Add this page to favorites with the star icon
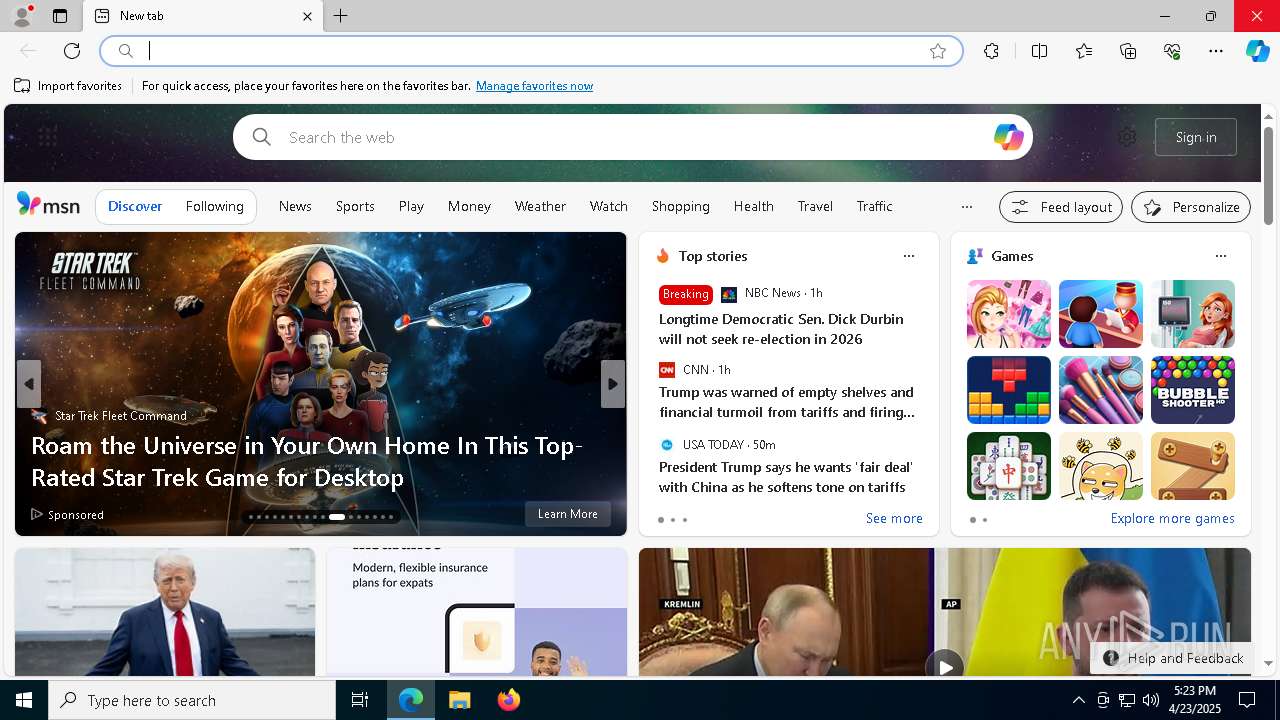The width and height of the screenshot is (1280, 720). tap(938, 51)
